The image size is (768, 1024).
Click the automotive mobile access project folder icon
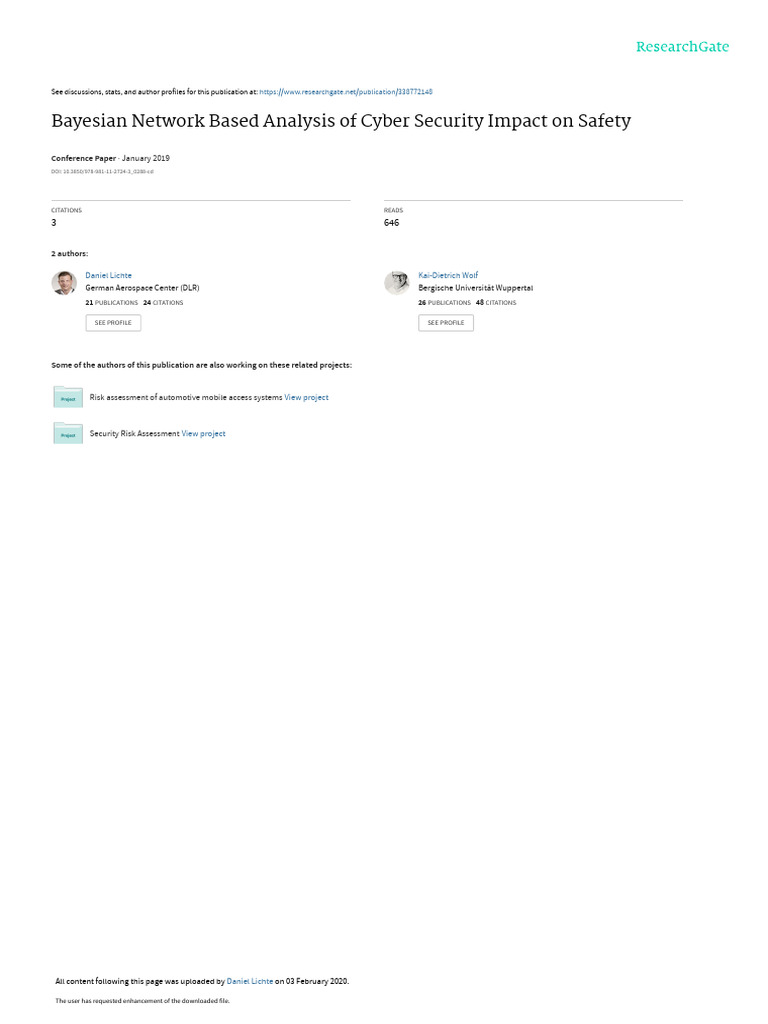coord(68,397)
